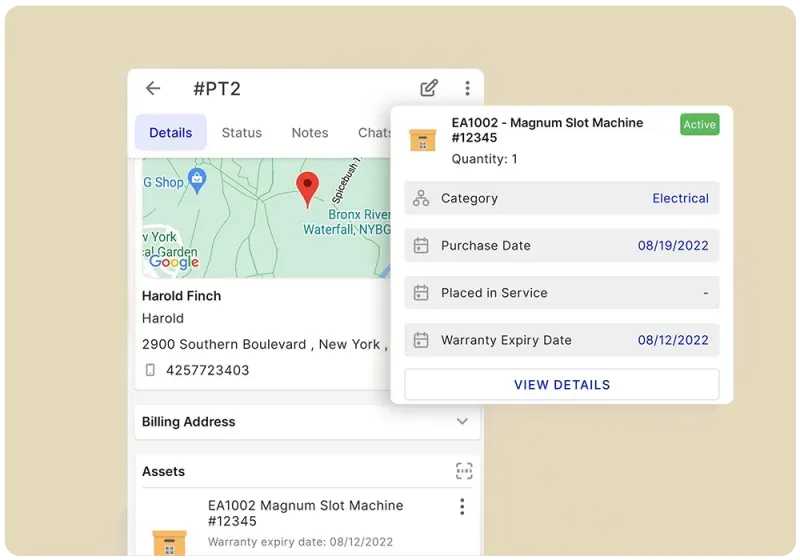Click the purchase date 08/19/2022

pos(673,245)
